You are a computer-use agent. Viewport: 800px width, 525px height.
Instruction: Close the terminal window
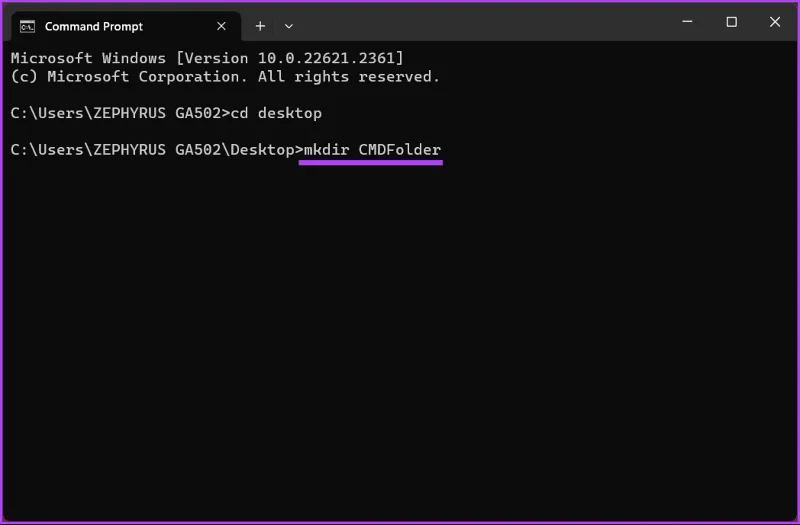point(774,22)
